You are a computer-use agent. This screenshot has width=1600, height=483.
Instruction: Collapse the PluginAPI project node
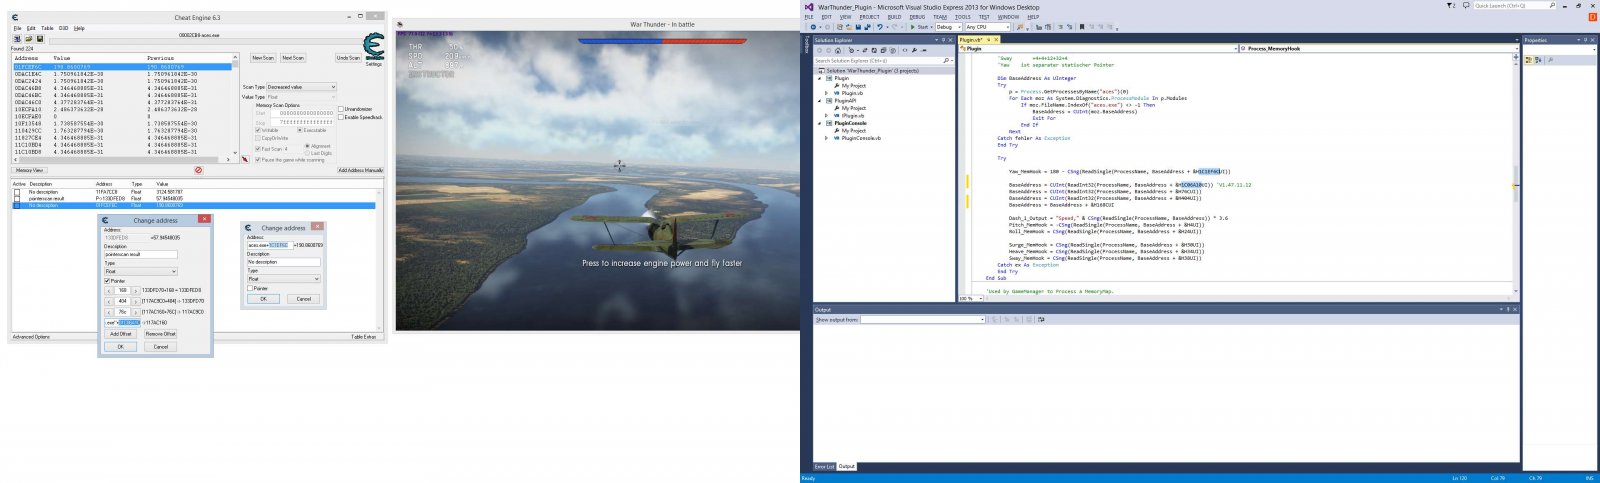(x=820, y=100)
